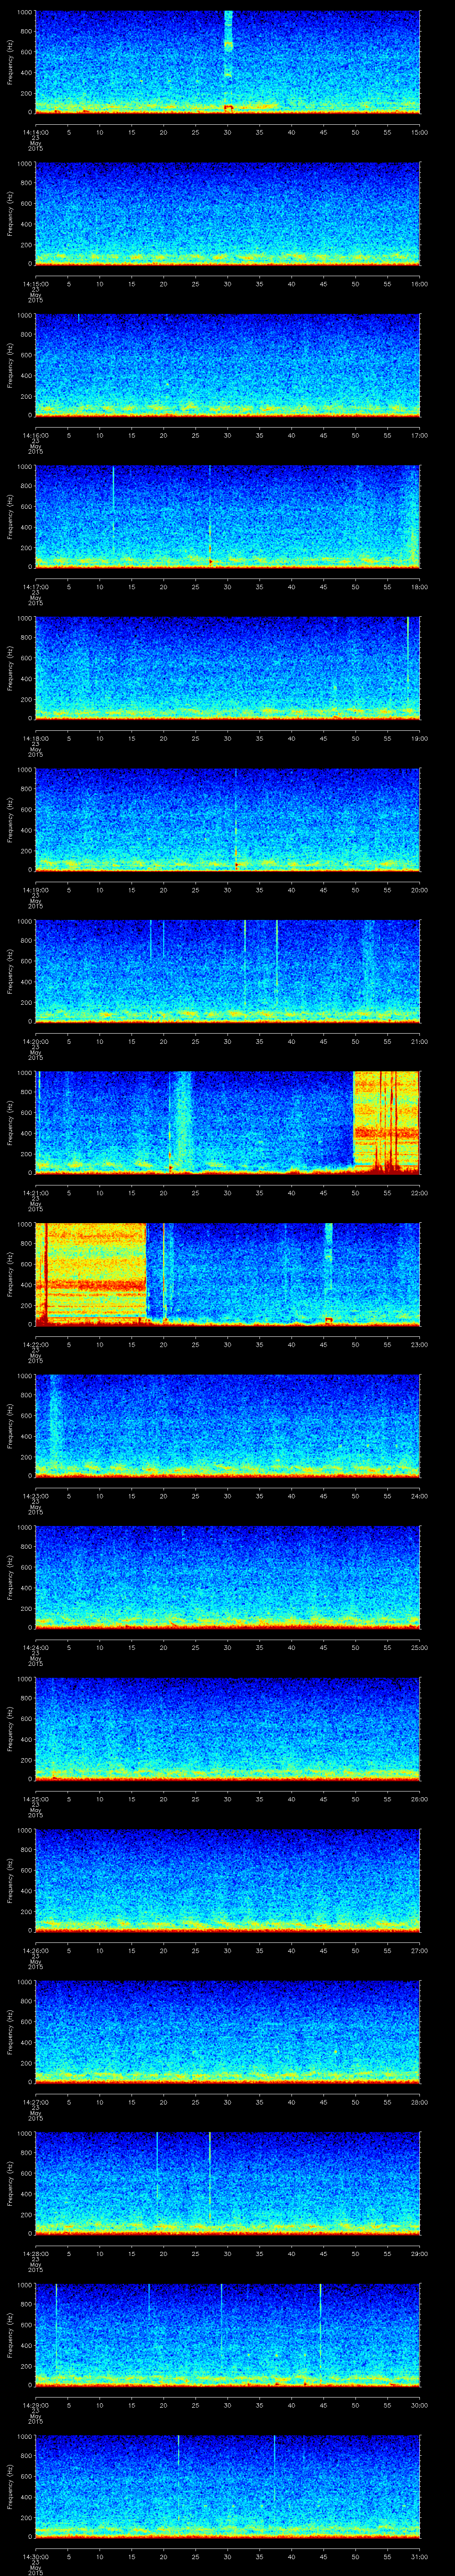Click the 14:20:00 start time label
Screen dimensions: 455x2576
pos(35,1041)
